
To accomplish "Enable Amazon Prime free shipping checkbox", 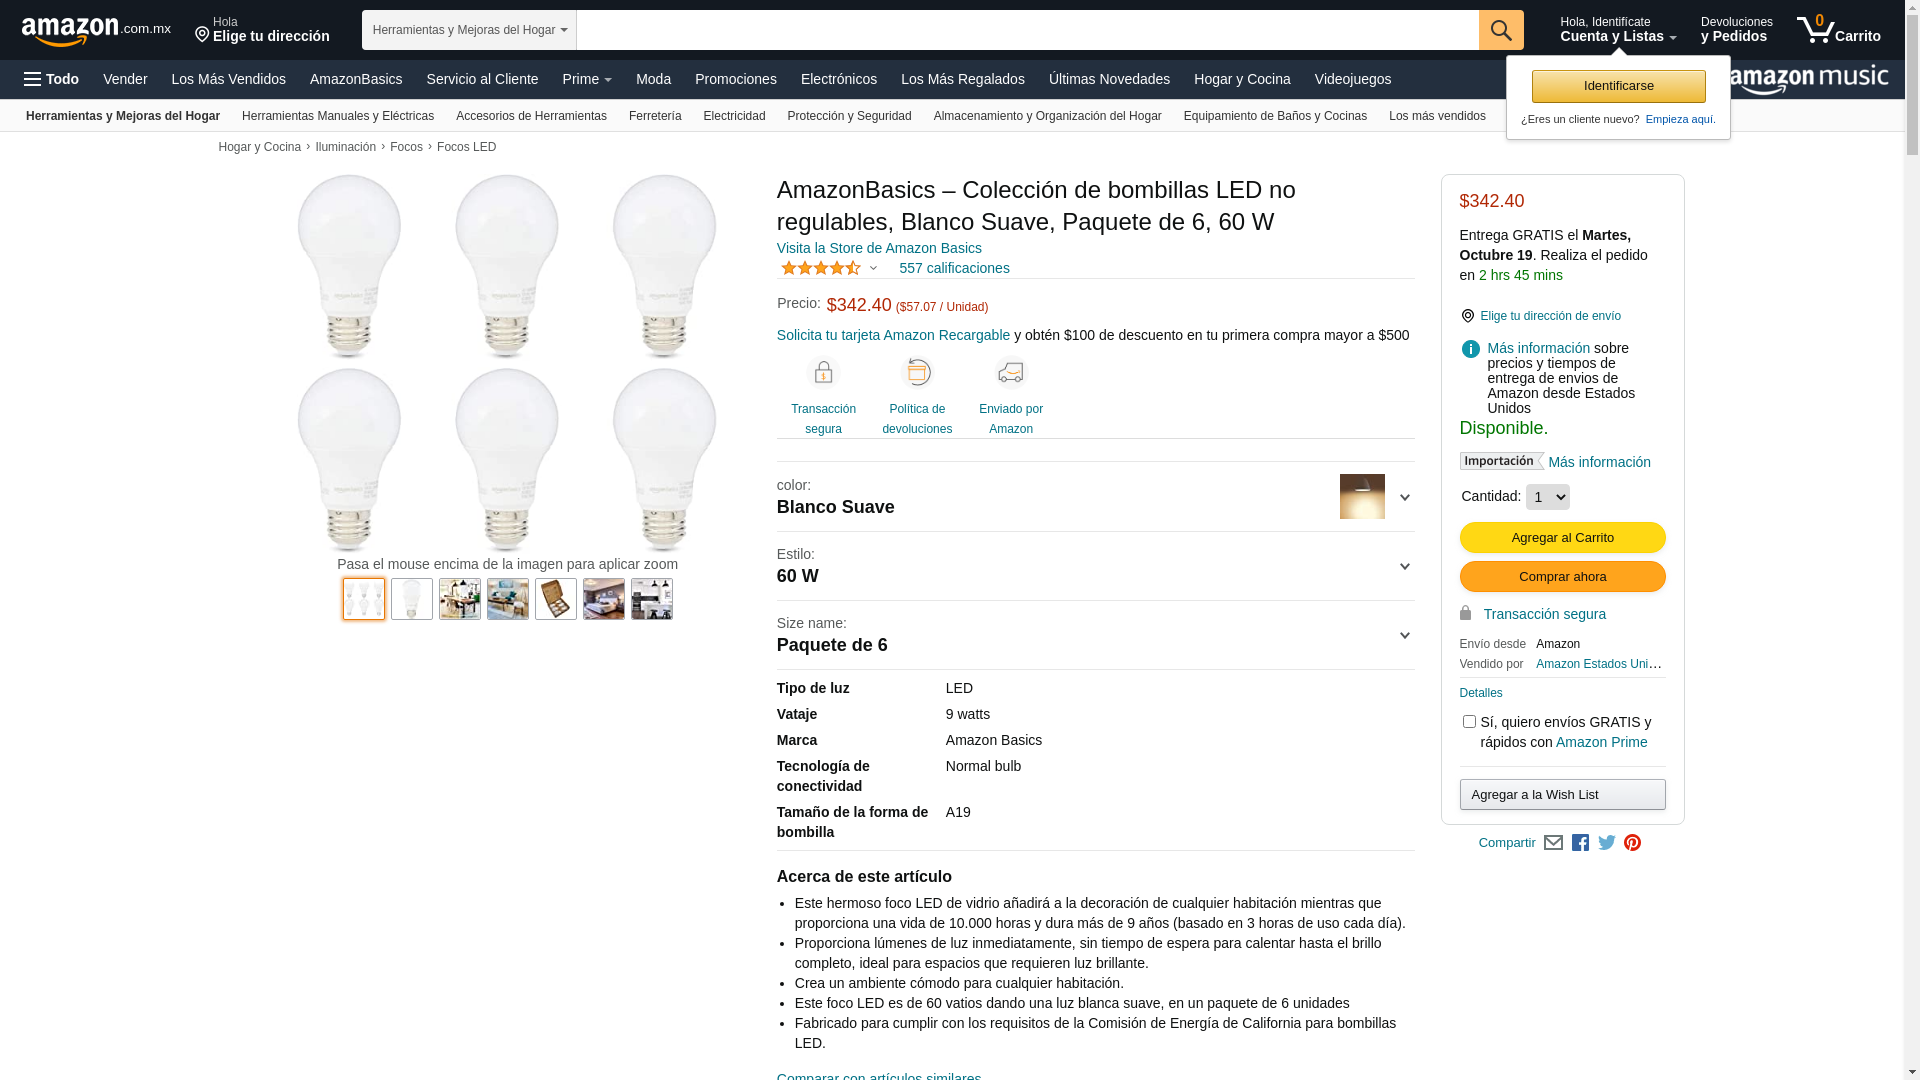I will pyautogui.click(x=1469, y=721).
